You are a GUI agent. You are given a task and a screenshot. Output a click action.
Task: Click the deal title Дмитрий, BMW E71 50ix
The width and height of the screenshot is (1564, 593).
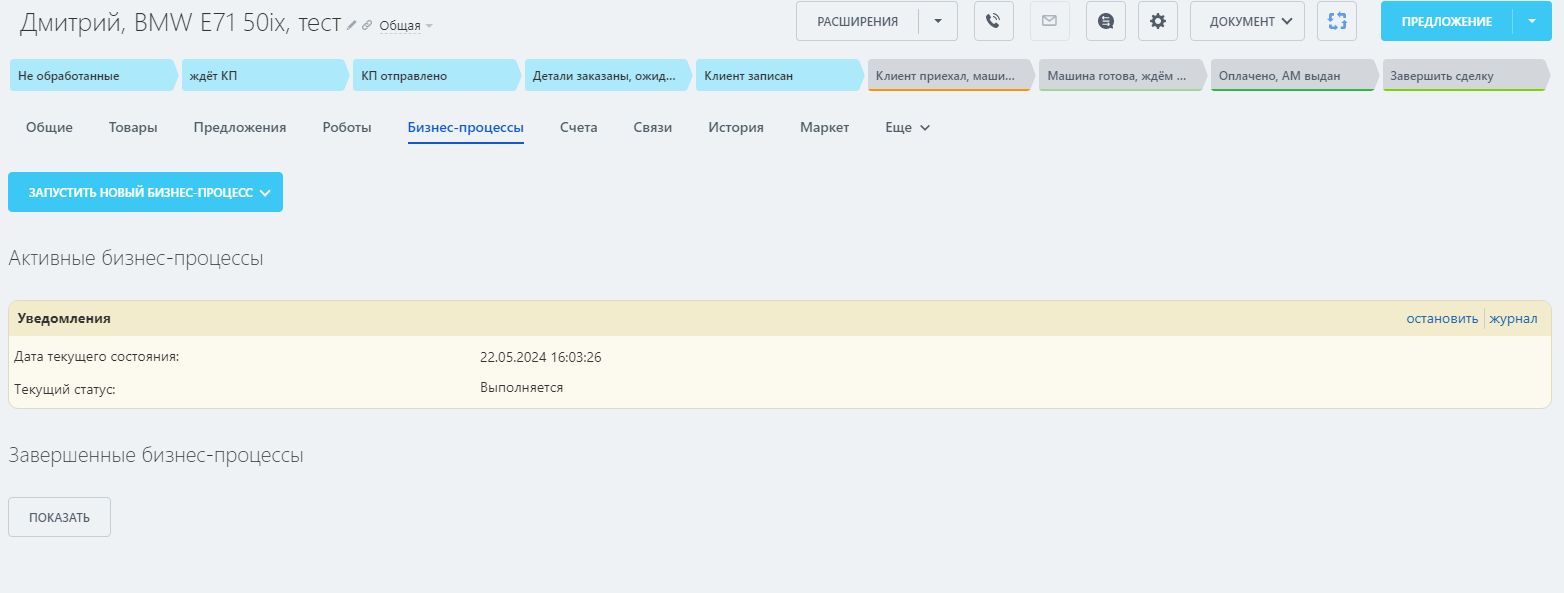tap(181, 23)
